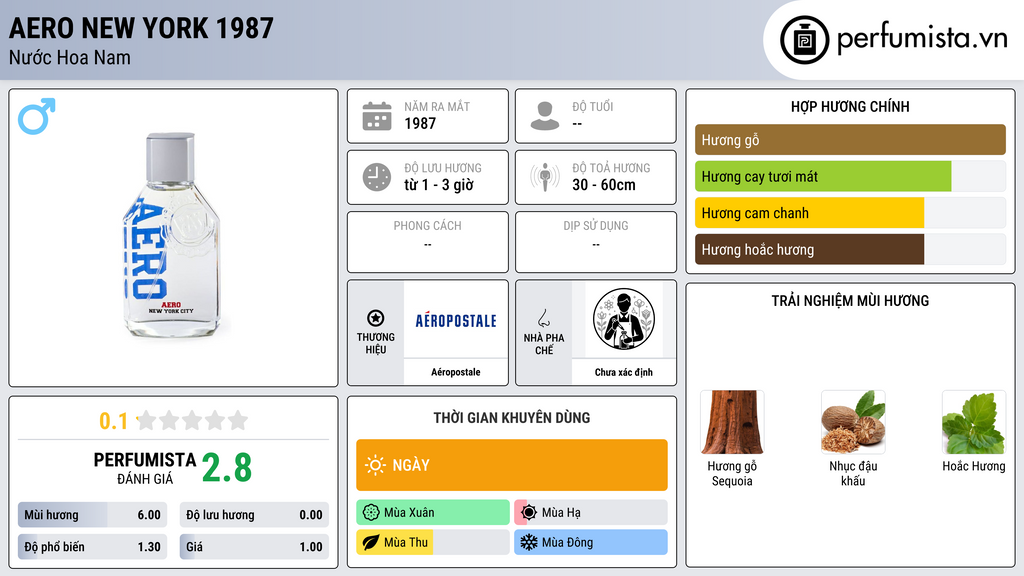Click the Trải nghiệm mùi hương heading

coord(850,301)
